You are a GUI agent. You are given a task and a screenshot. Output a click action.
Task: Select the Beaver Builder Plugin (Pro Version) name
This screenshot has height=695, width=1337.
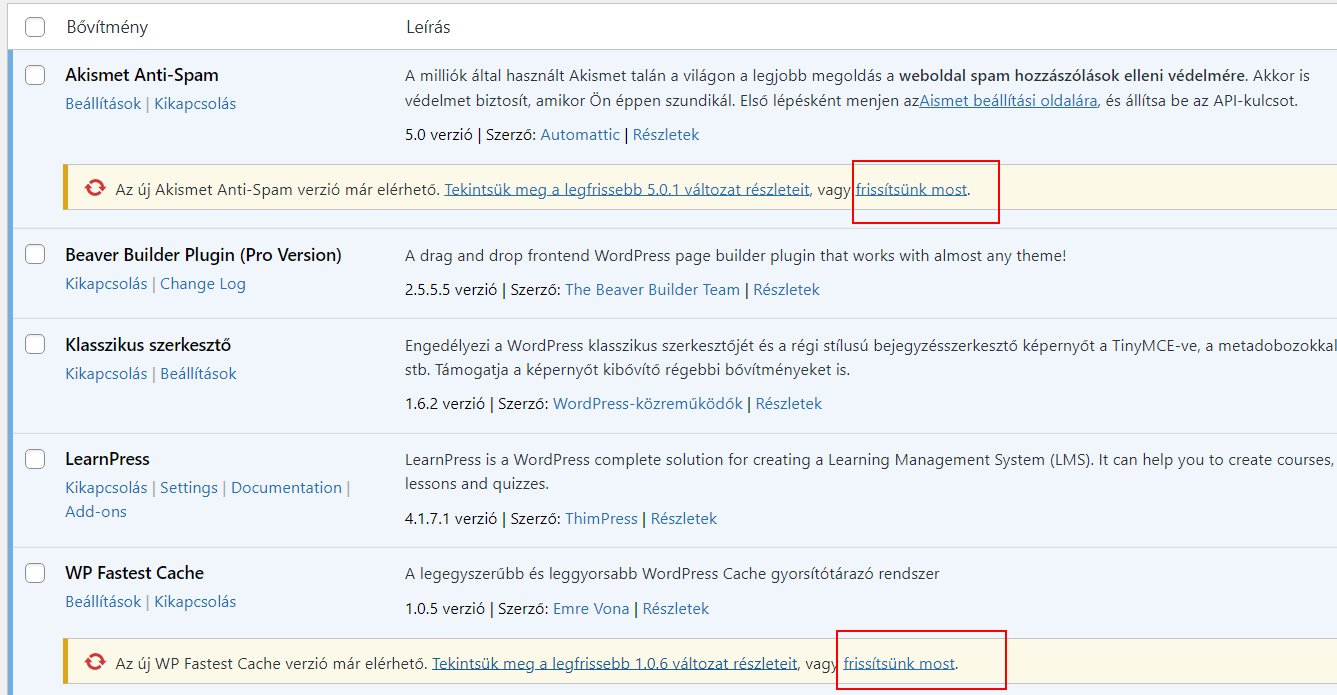click(203, 255)
